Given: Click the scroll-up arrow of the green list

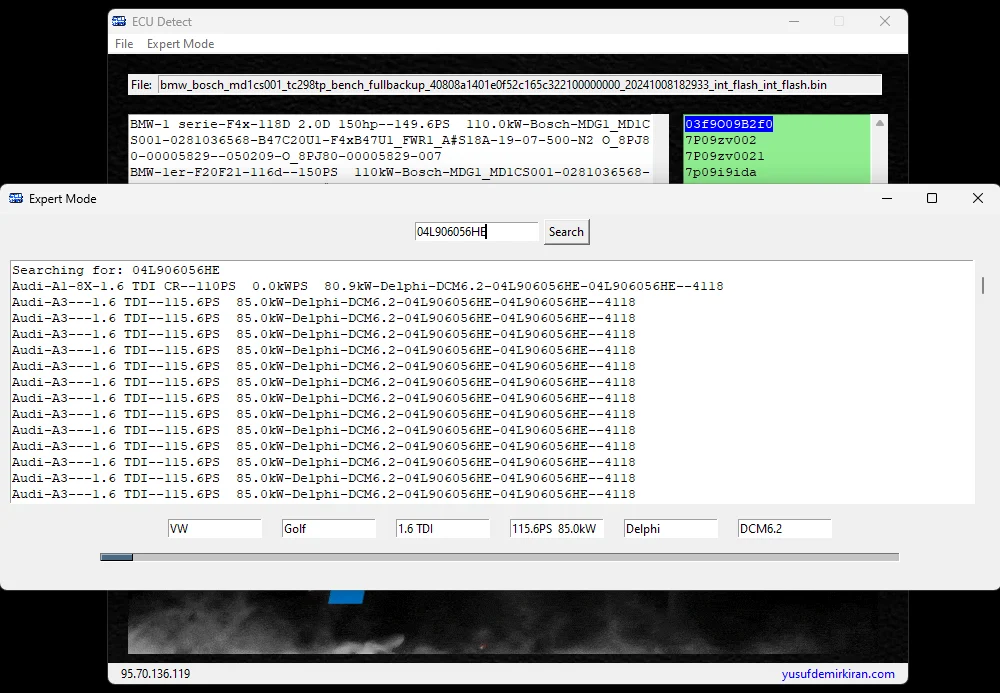Looking at the screenshot, I should click(880, 123).
